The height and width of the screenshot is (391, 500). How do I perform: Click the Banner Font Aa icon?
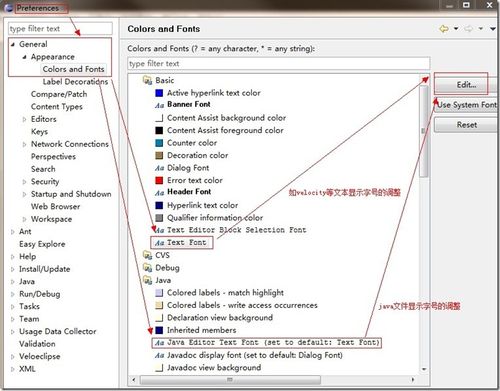pos(159,105)
